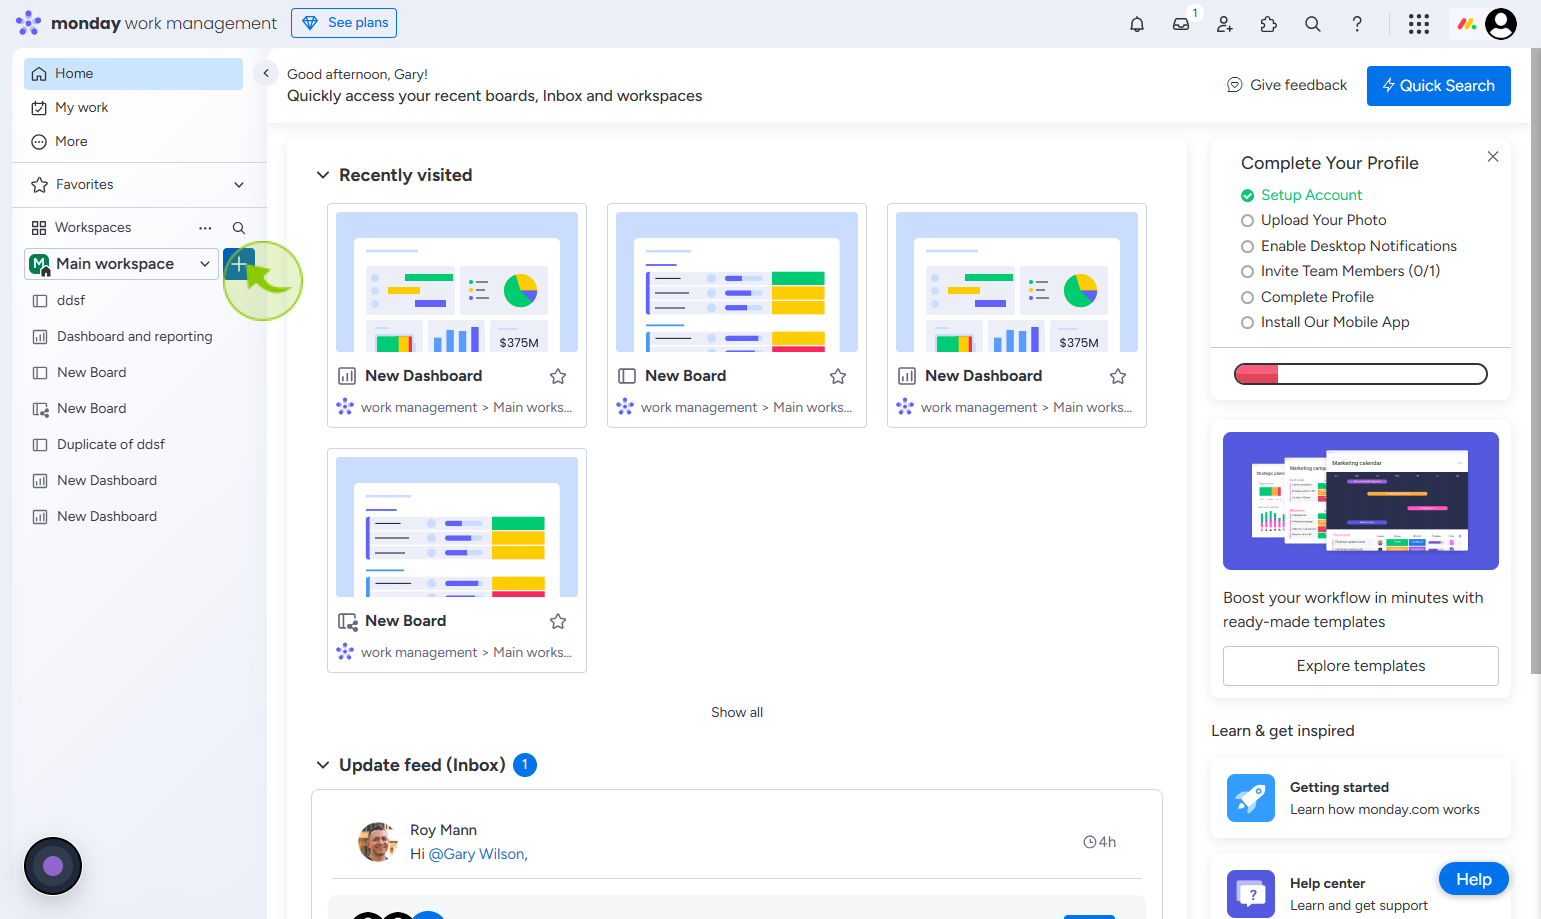Open the user profile avatar
This screenshot has height=919, width=1541.
(1501, 24)
